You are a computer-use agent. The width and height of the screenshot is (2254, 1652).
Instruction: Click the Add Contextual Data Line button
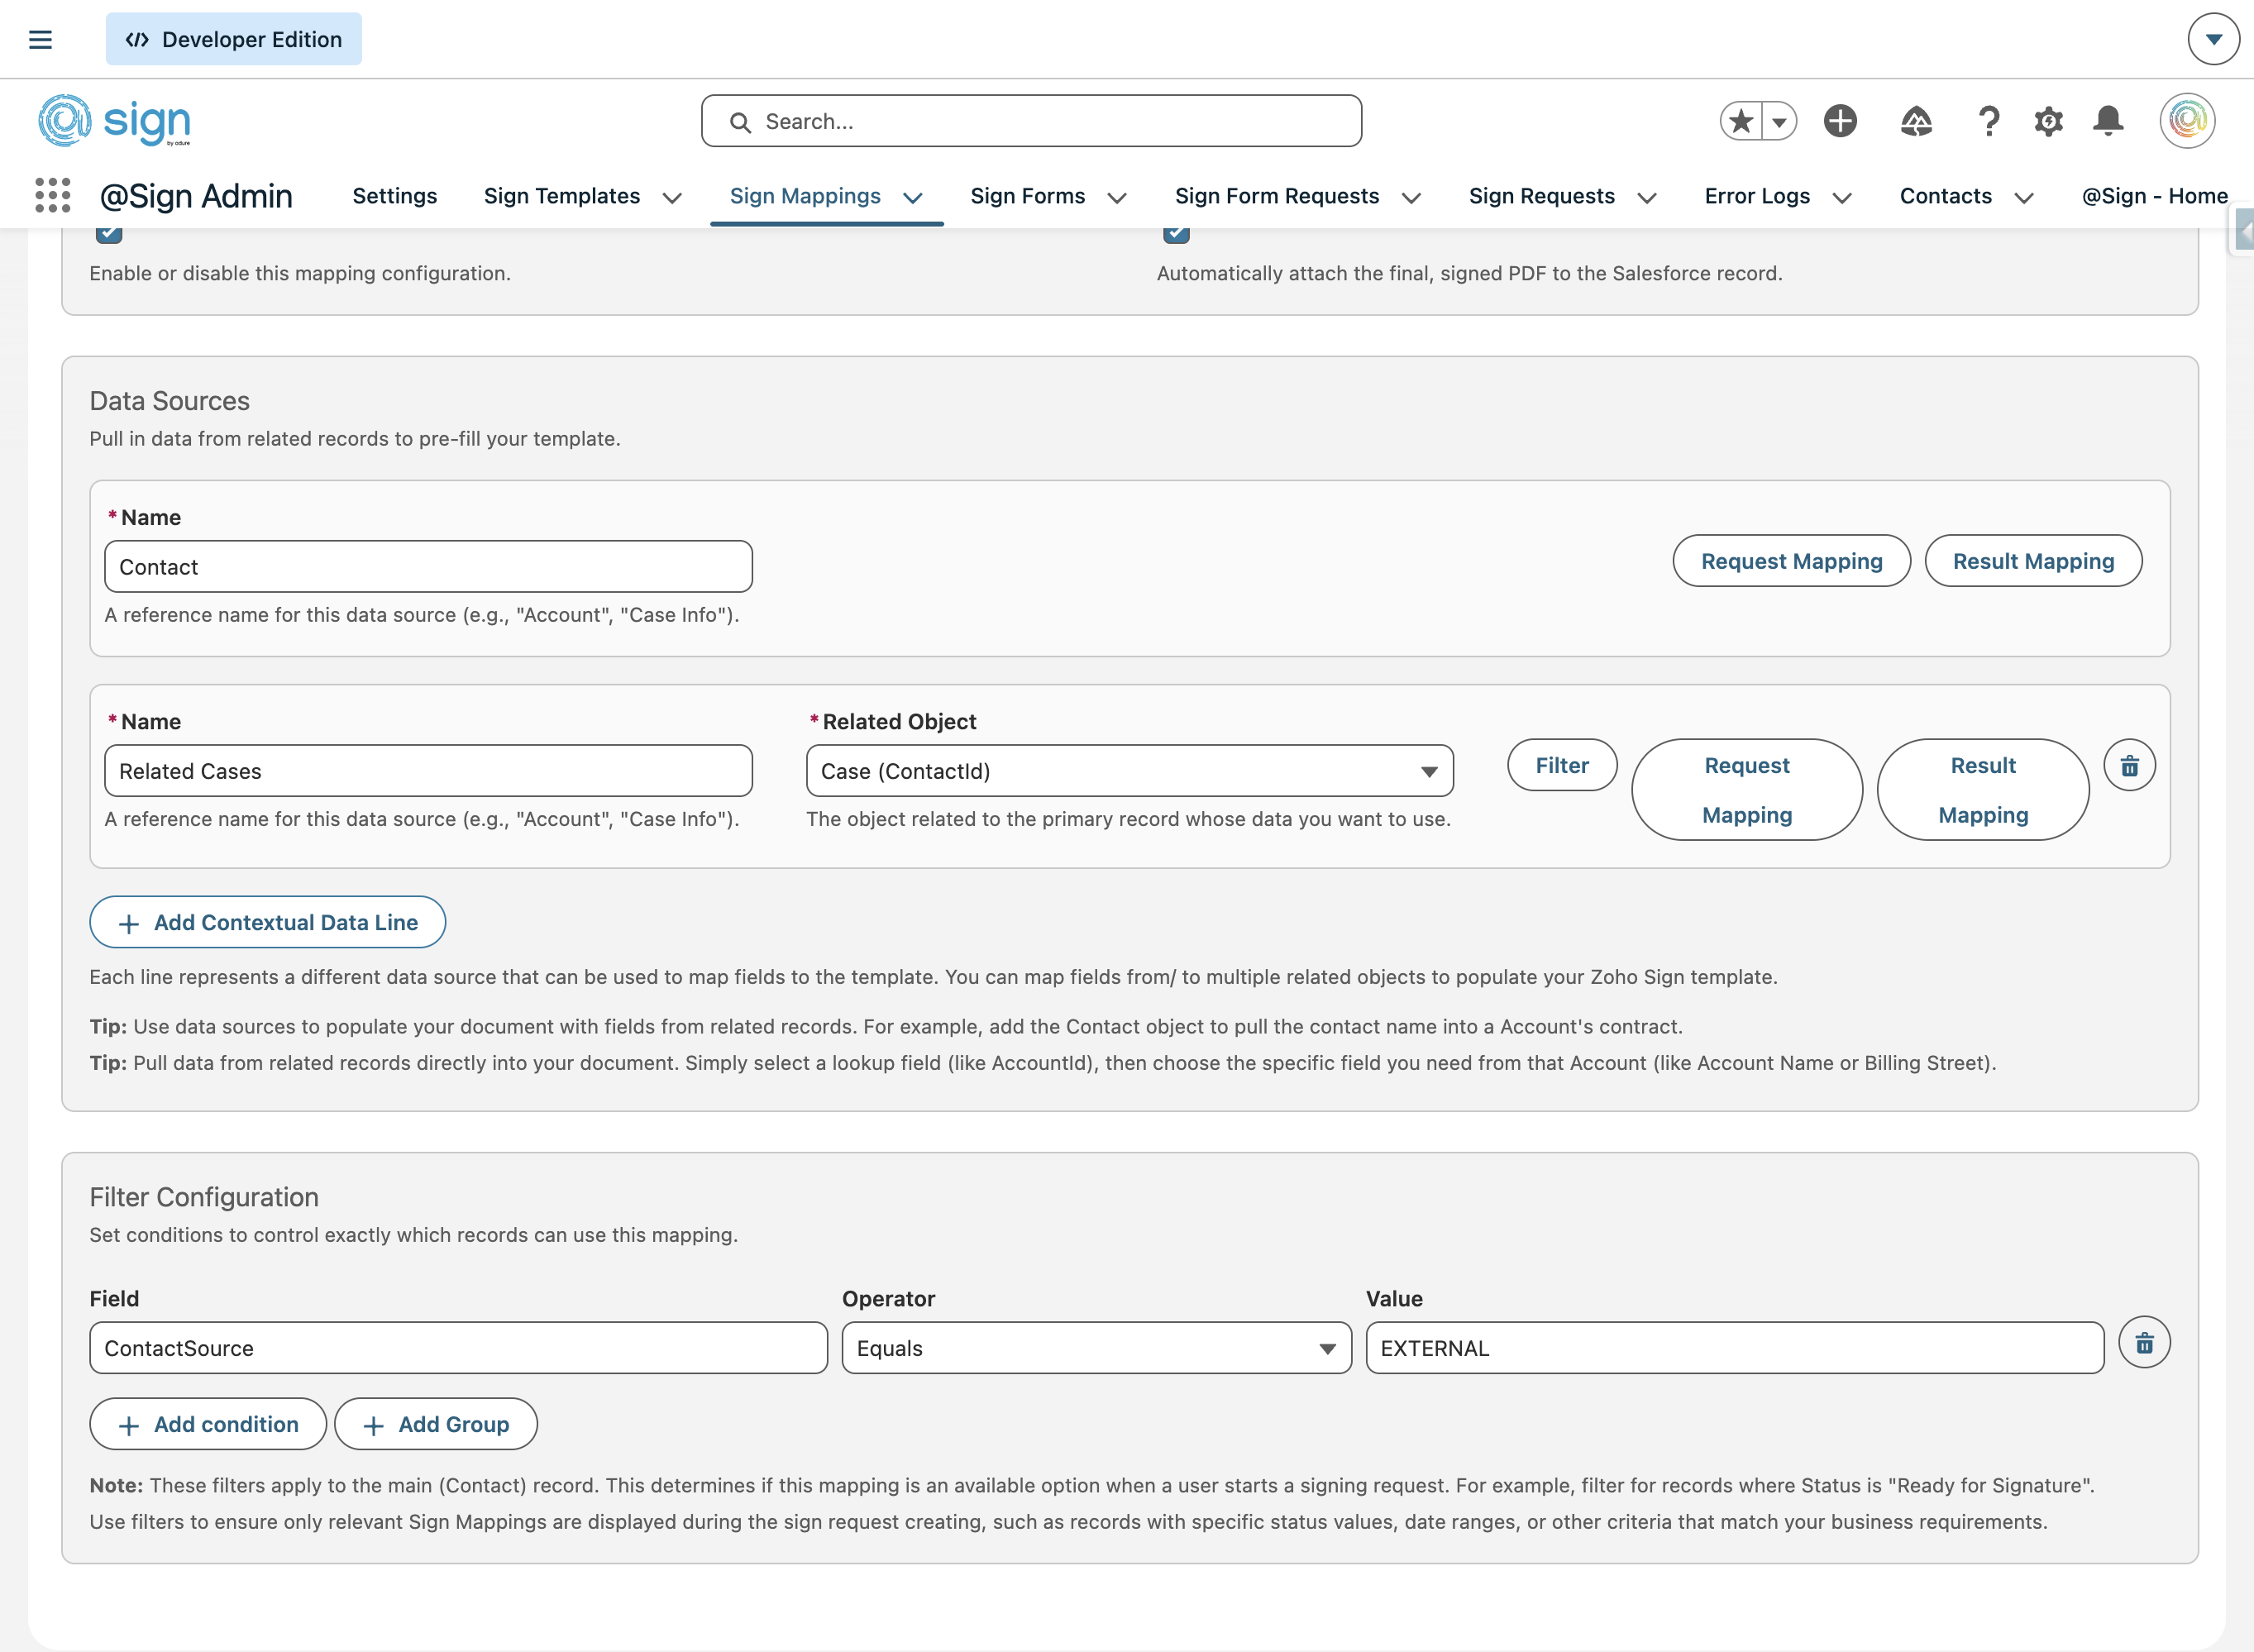(267, 922)
